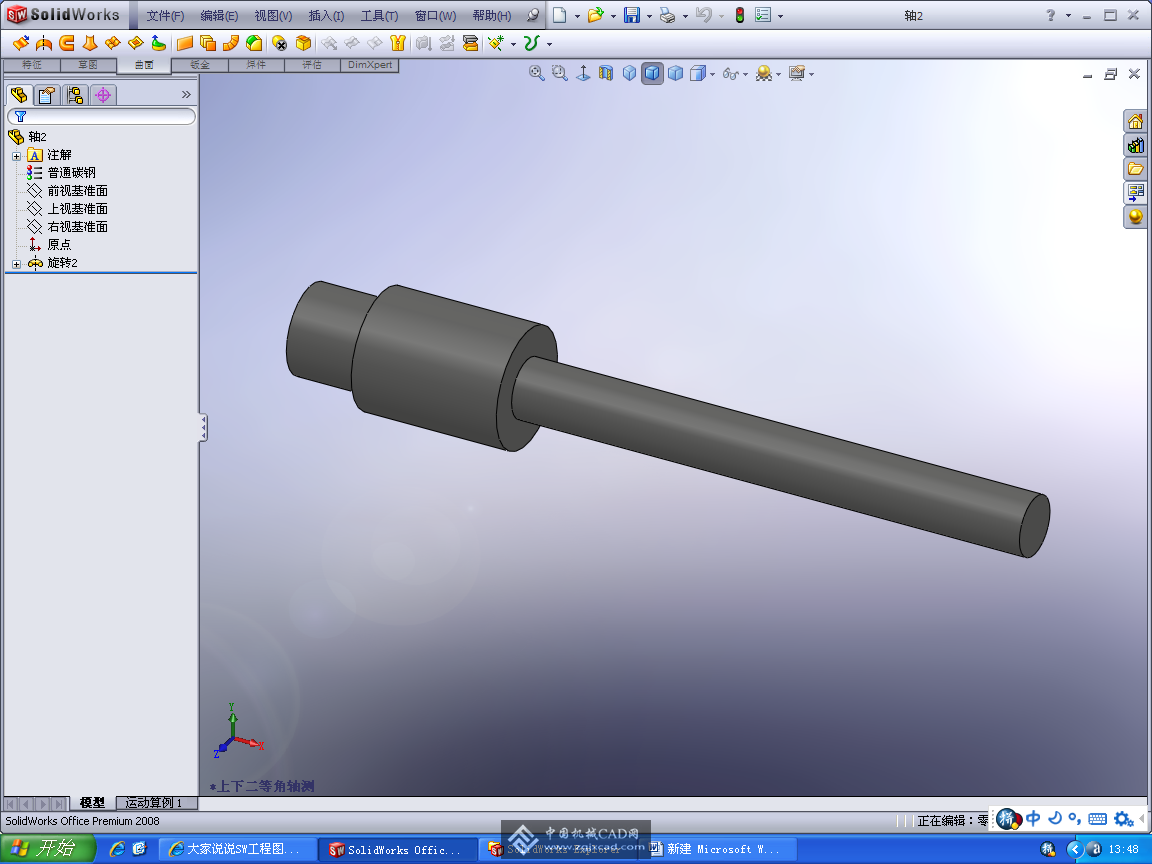Click the Windows 开始 start button
Image resolution: width=1152 pixels, height=864 pixels.
[48, 849]
